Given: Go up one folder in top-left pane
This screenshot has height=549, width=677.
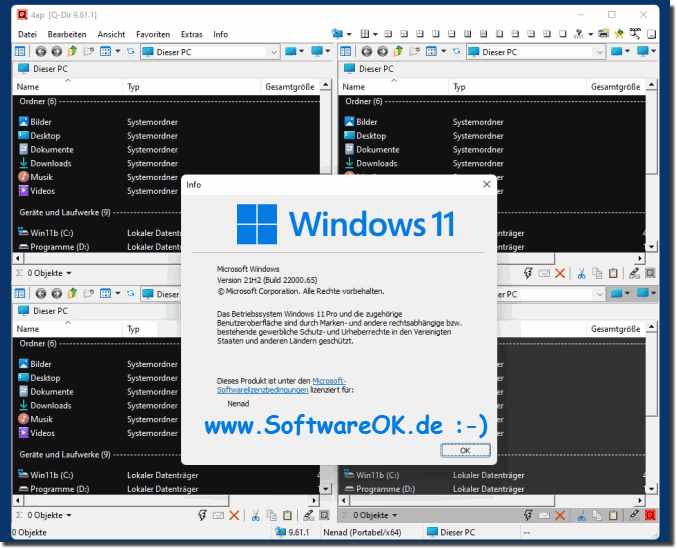Looking at the screenshot, I should [72, 52].
